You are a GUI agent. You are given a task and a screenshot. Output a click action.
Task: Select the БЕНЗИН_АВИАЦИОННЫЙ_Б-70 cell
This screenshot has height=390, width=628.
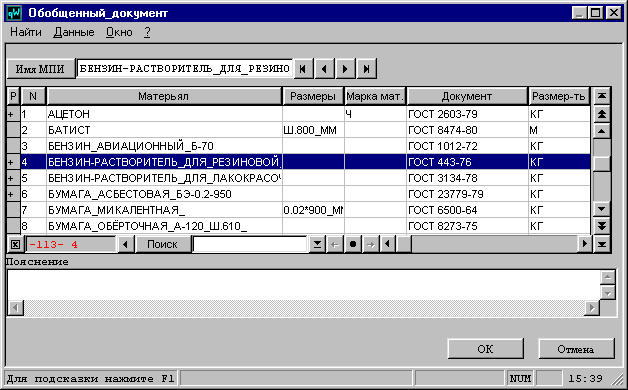click(x=164, y=146)
